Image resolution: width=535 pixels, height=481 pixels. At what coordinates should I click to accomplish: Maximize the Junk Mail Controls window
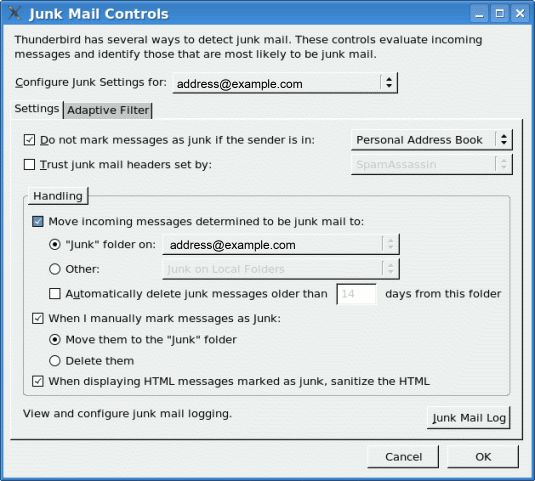point(500,14)
